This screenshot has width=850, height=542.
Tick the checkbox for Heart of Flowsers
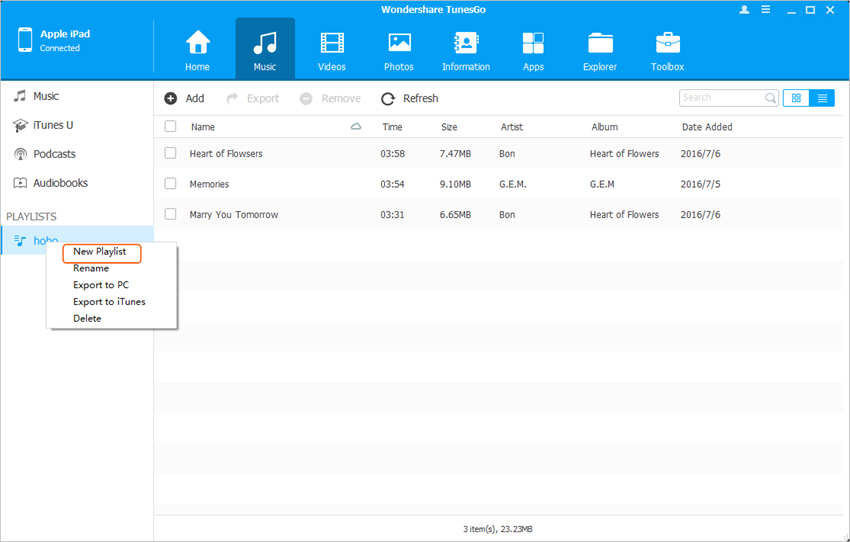(x=170, y=153)
